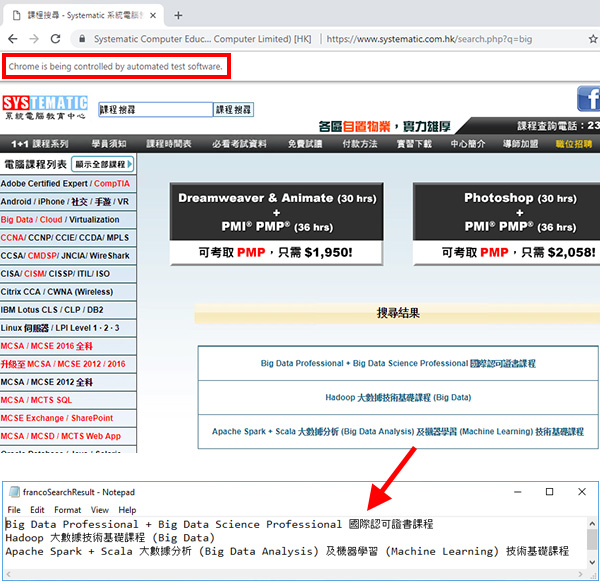The height and width of the screenshot is (584, 600).
Task: Close the Systematic browser tab
Action: click(x=153, y=15)
